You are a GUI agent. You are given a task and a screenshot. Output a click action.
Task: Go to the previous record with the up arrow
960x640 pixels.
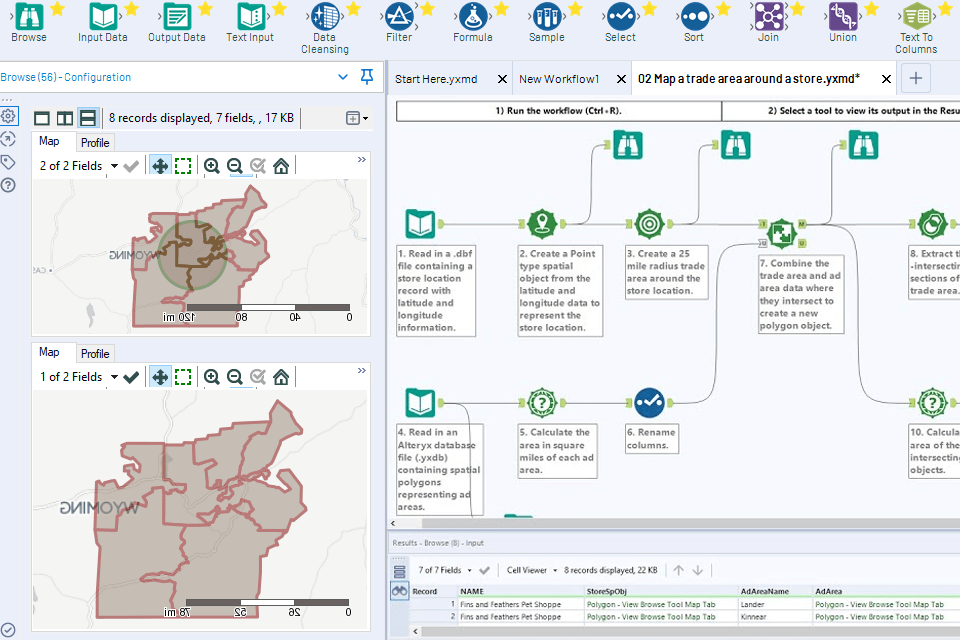pos(678,570)
